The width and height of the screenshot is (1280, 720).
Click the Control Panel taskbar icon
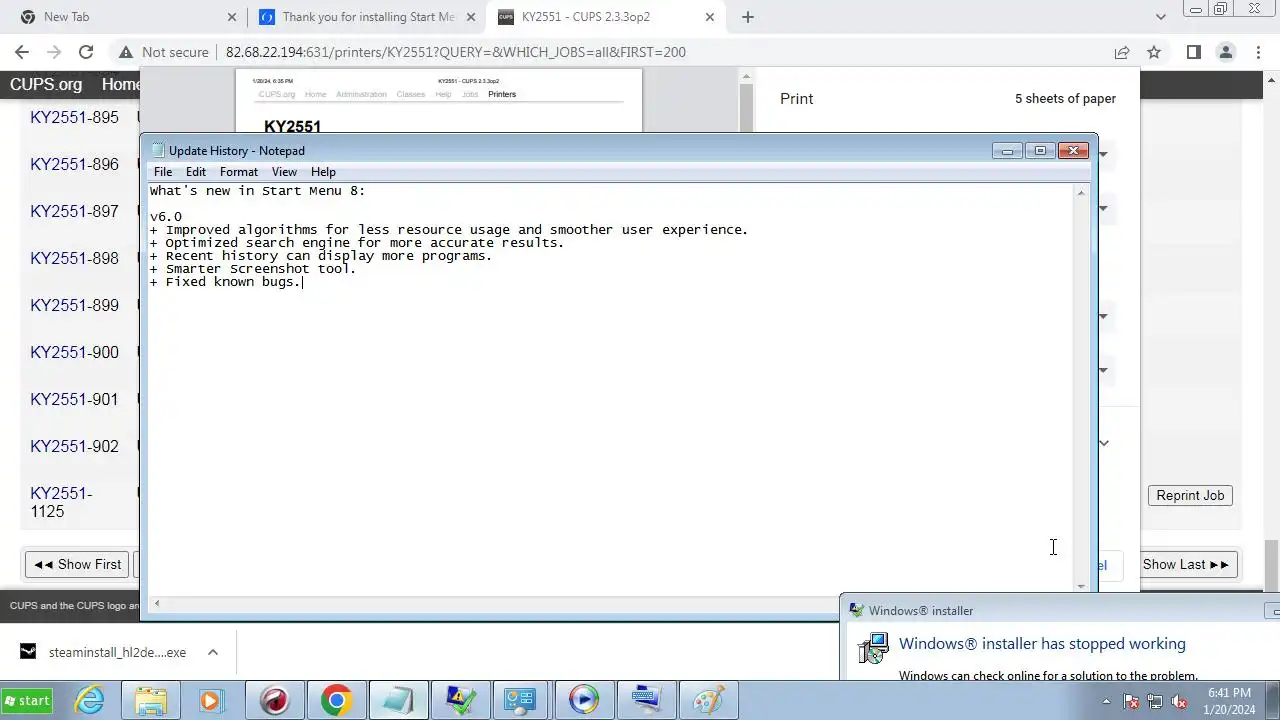click(521, 701)
